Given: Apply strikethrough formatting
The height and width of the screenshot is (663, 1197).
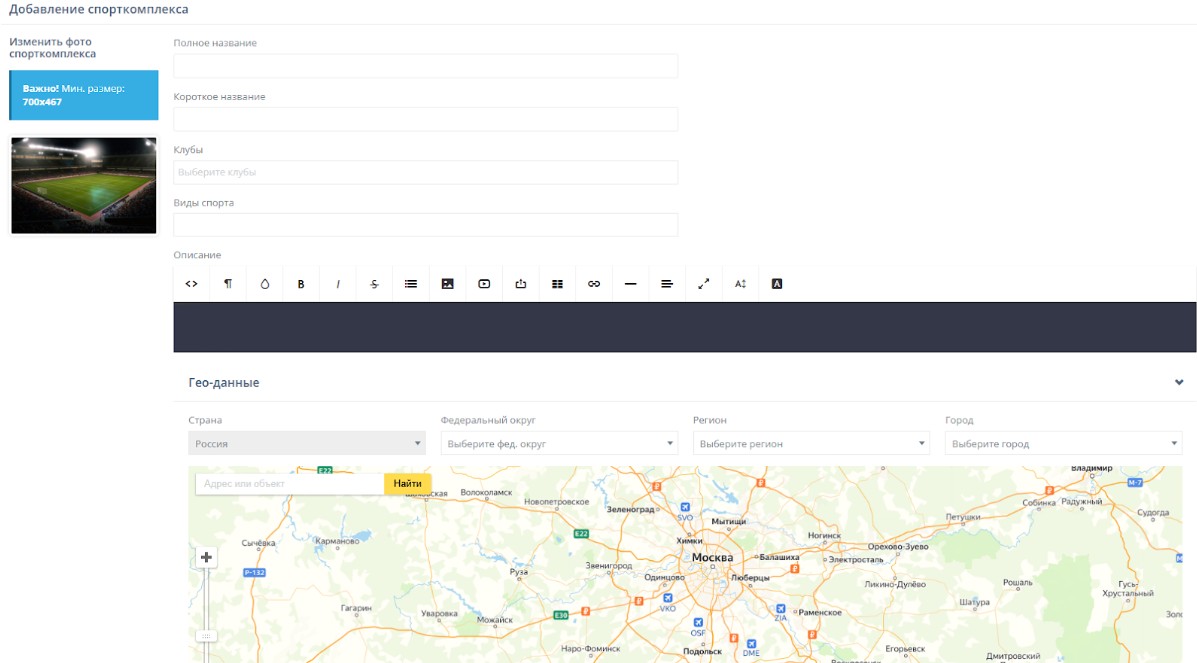Looking at the screenshot, I should click(374, 284).
